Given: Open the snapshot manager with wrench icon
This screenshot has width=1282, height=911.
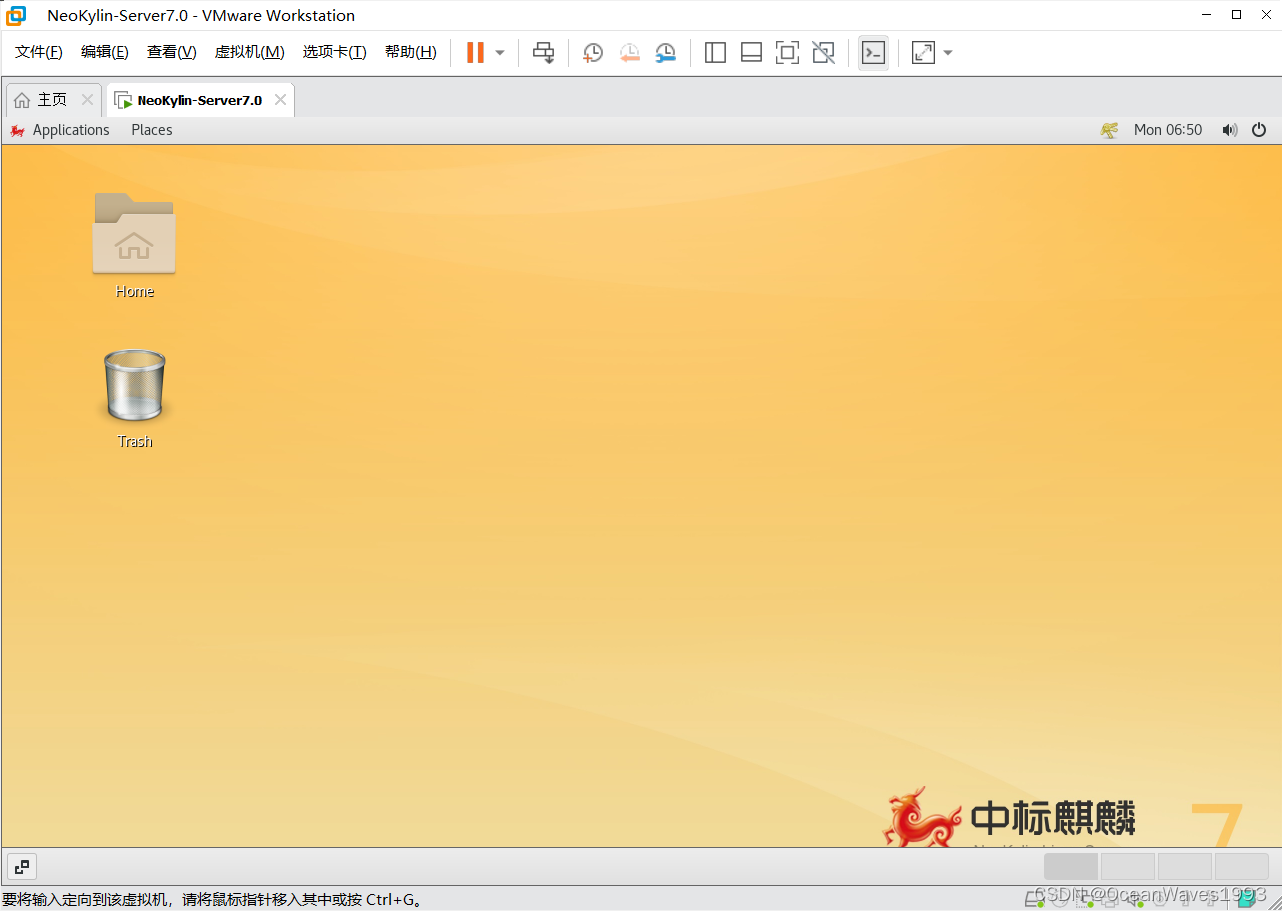Looking at the screenshot, I should pos(665,53).
